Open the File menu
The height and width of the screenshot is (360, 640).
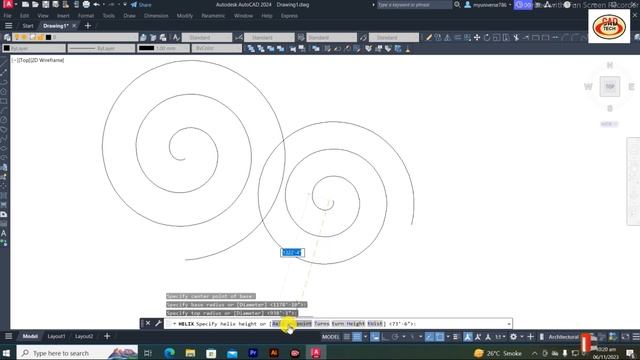point(8,16)
